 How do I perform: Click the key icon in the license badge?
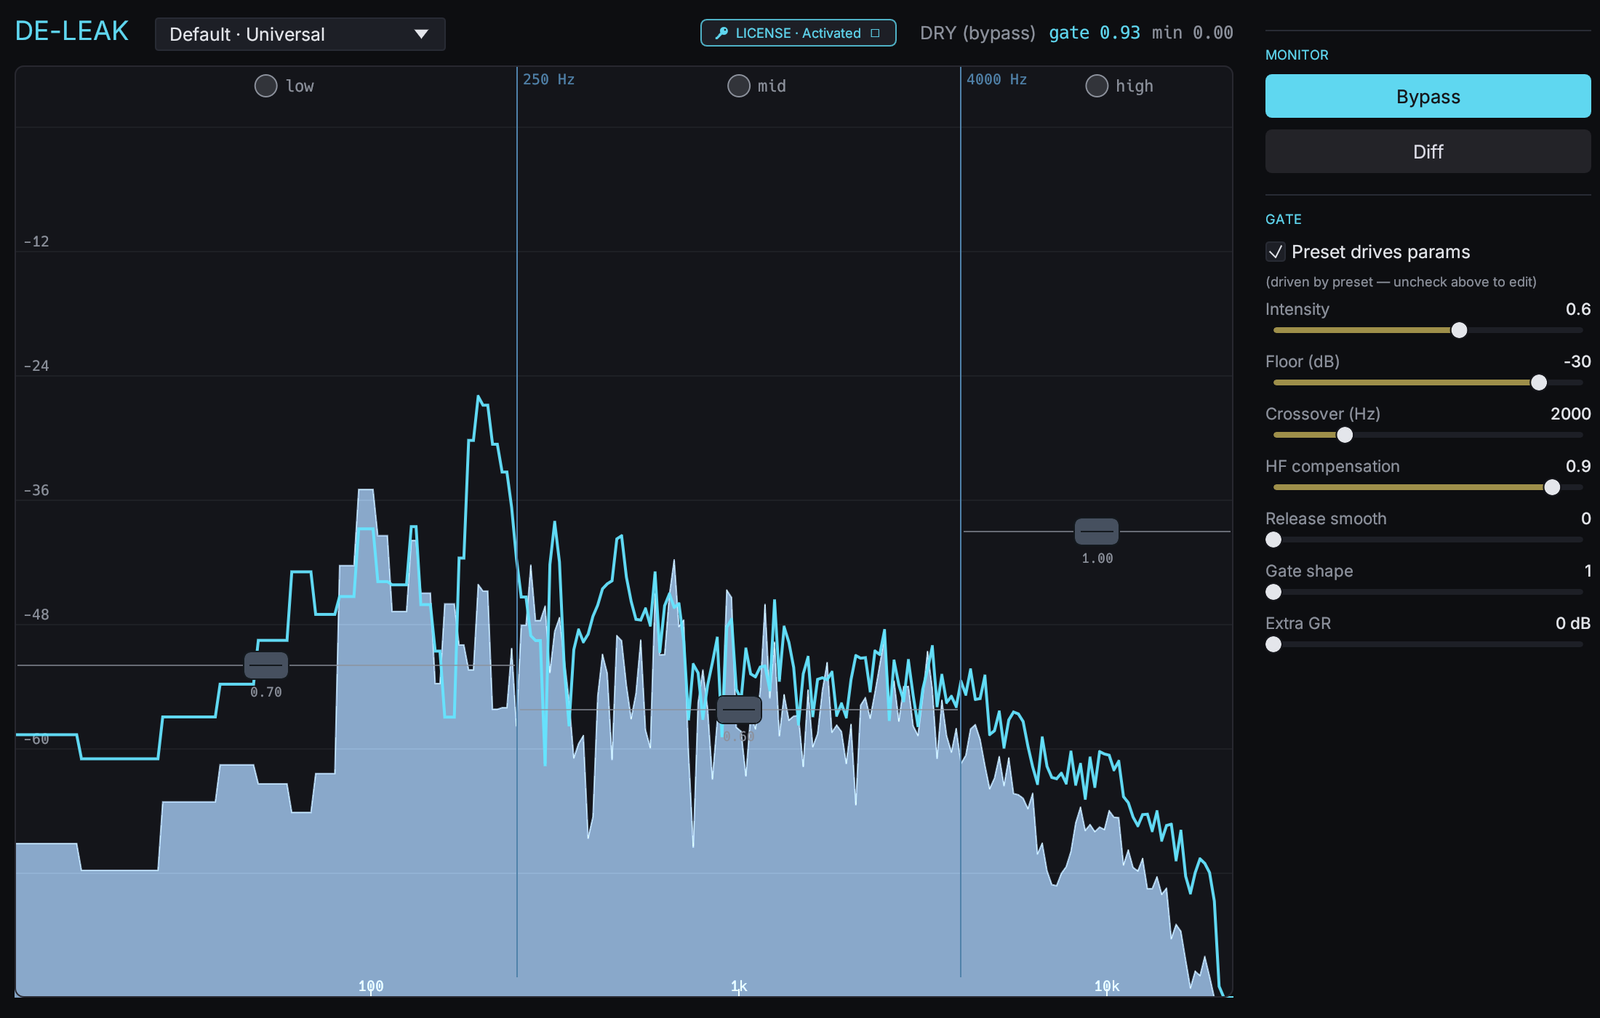pos(722,33)
